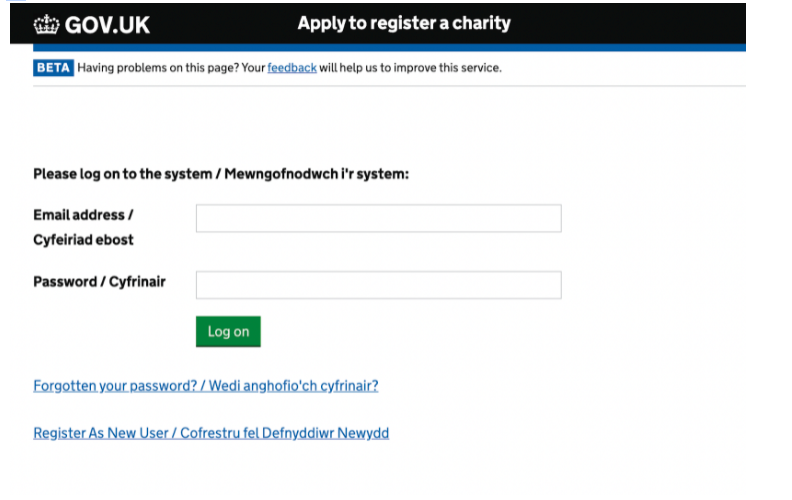The width and height of the screenshot is (792, 500).
Task: Click the 'Email address /' field label
Action: click(83, 215)
